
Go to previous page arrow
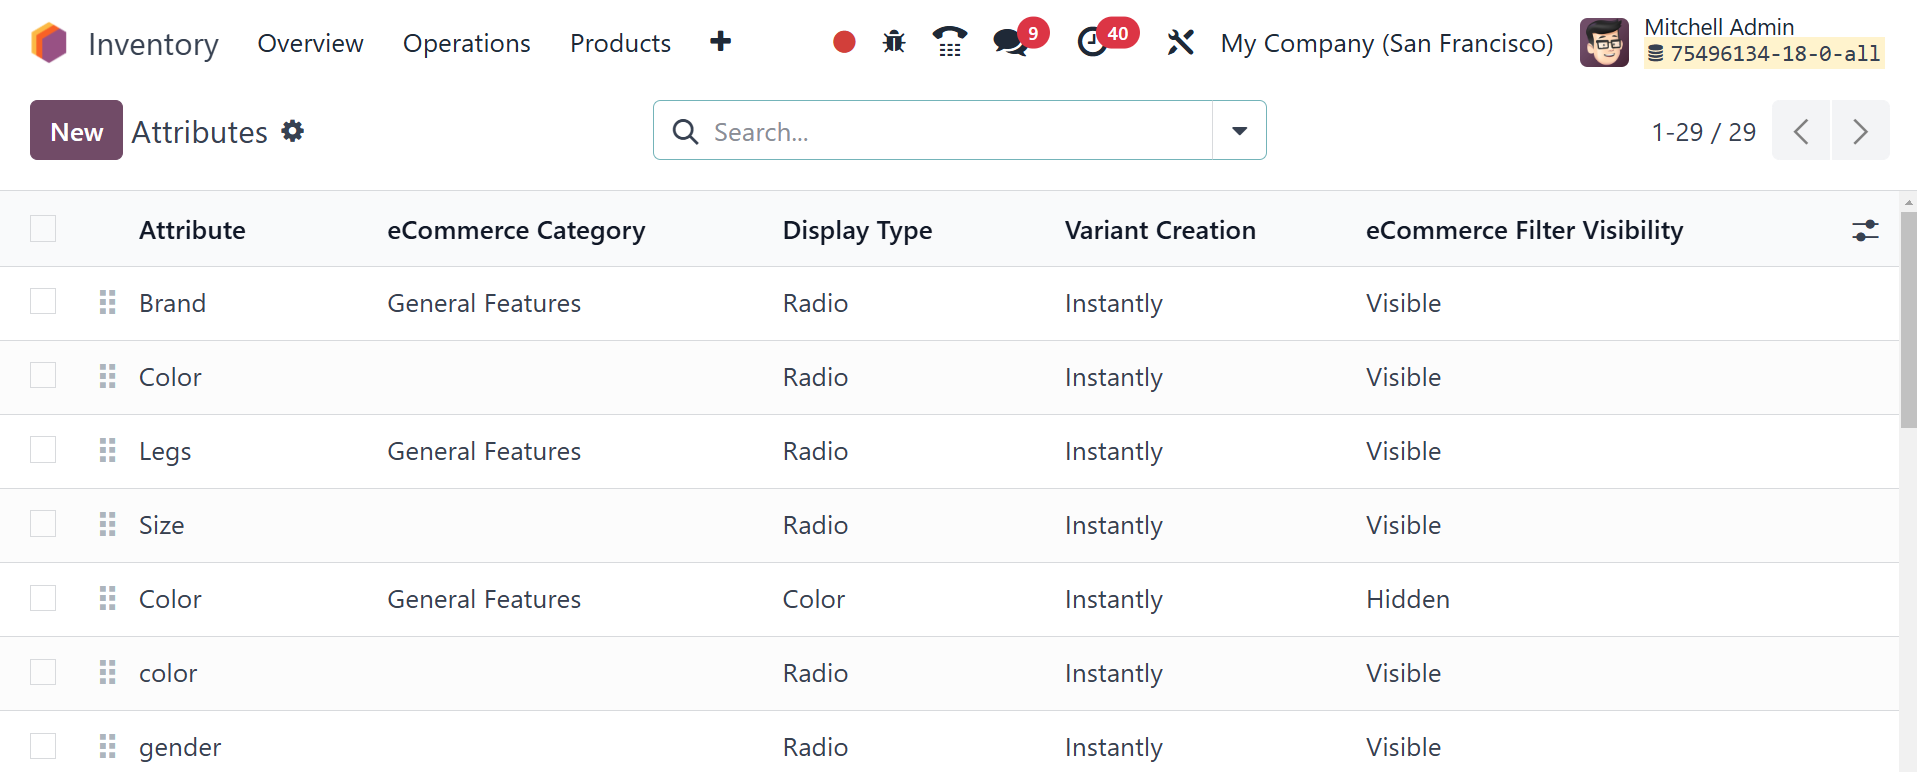1801,131
